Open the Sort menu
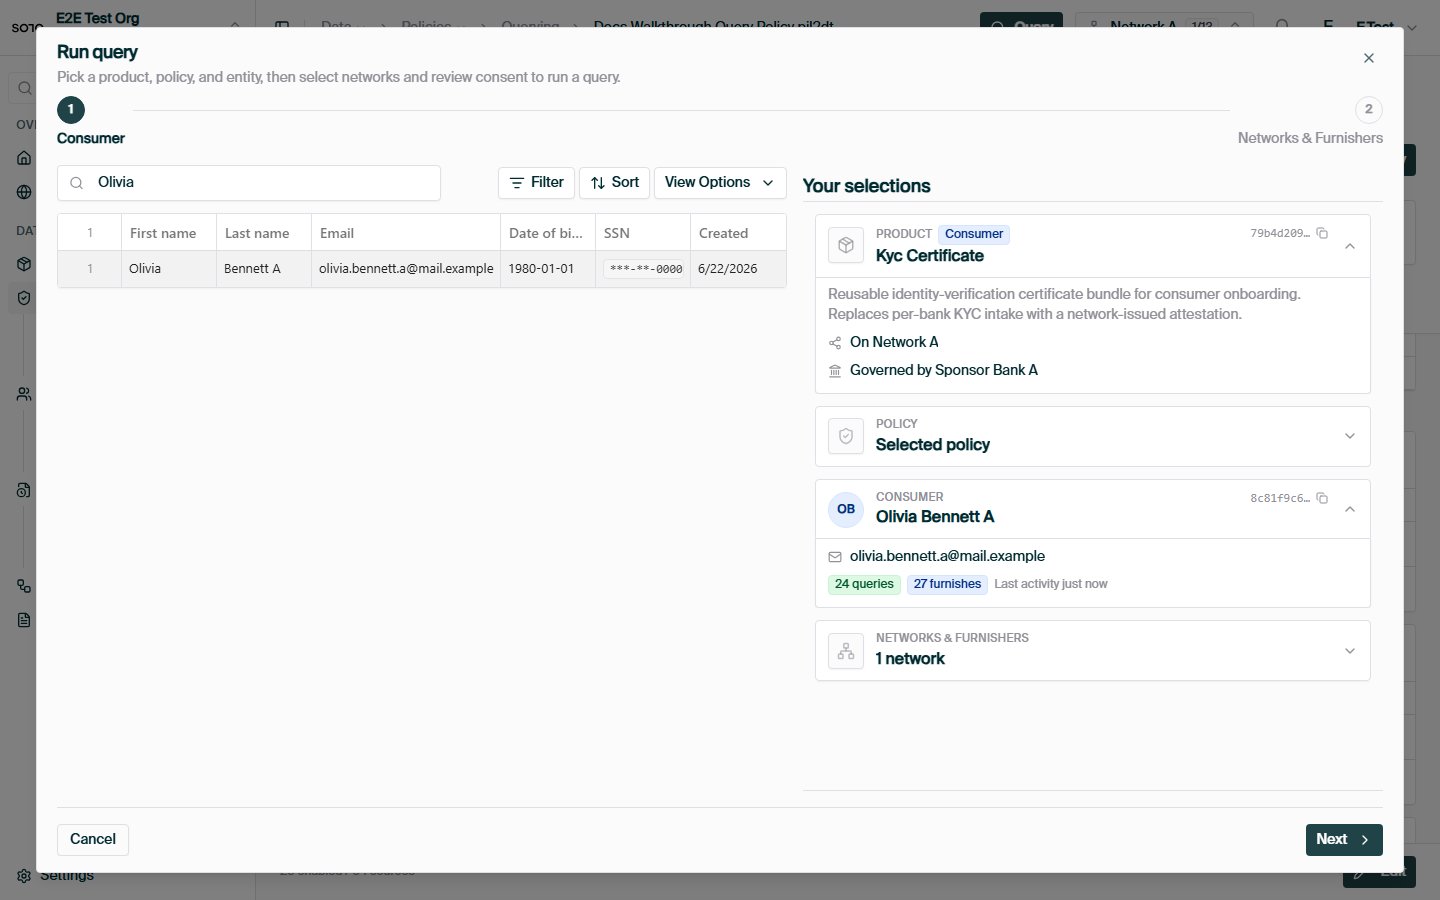The height and width of the screenshot is (900, 1440). pyautogui.click(x=614, y=183)
